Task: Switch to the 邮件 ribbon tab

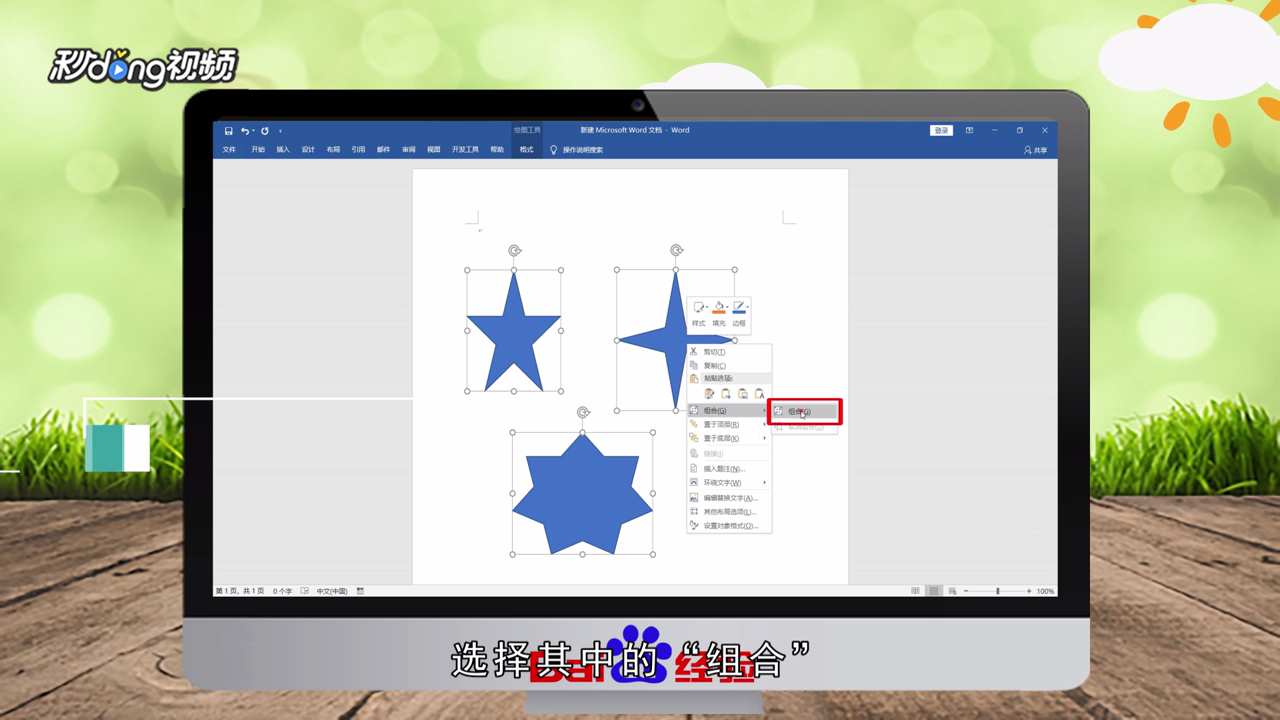Action: coord(383,150)
